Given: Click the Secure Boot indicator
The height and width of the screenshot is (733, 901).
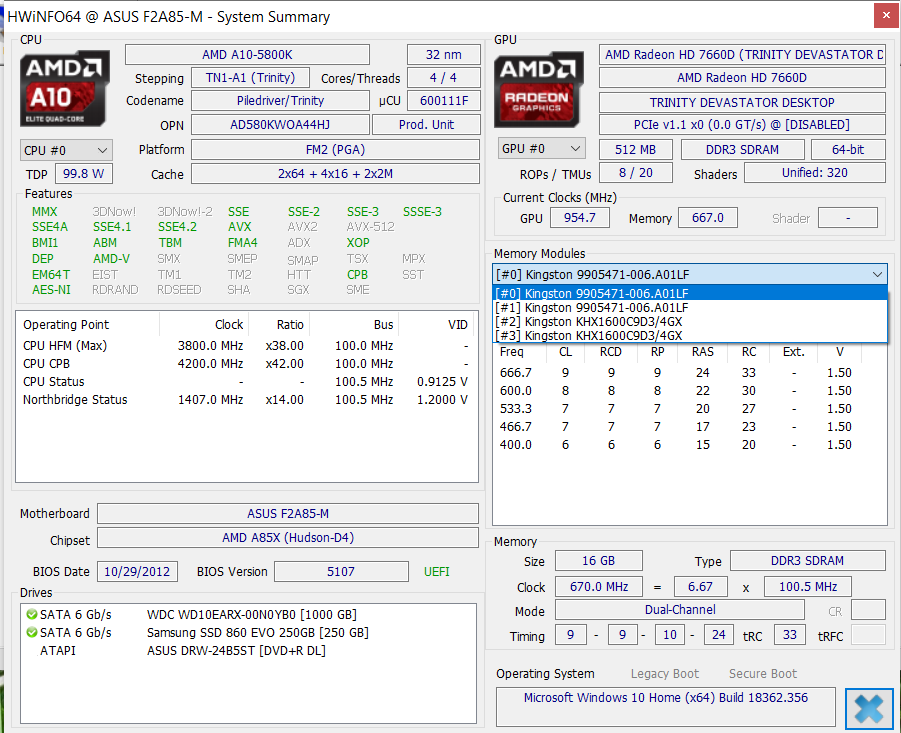Looking at the screenshot, I should click(x=763, y=674).
